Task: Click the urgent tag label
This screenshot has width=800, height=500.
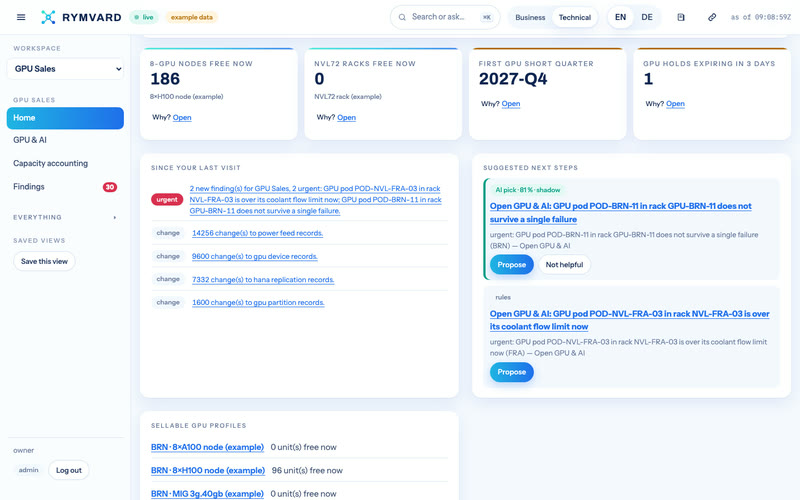Action: 167,199
